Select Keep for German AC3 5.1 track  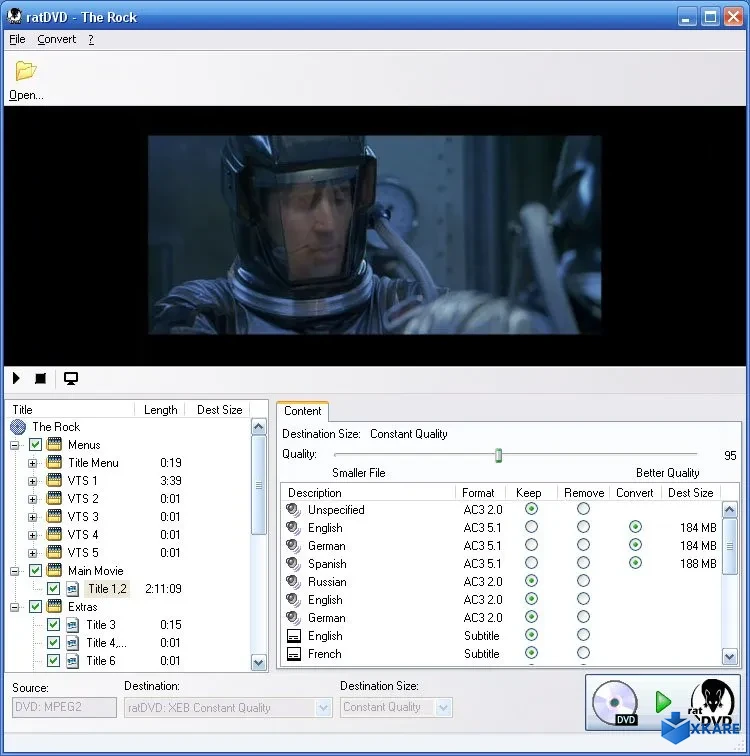coord(531,545)
